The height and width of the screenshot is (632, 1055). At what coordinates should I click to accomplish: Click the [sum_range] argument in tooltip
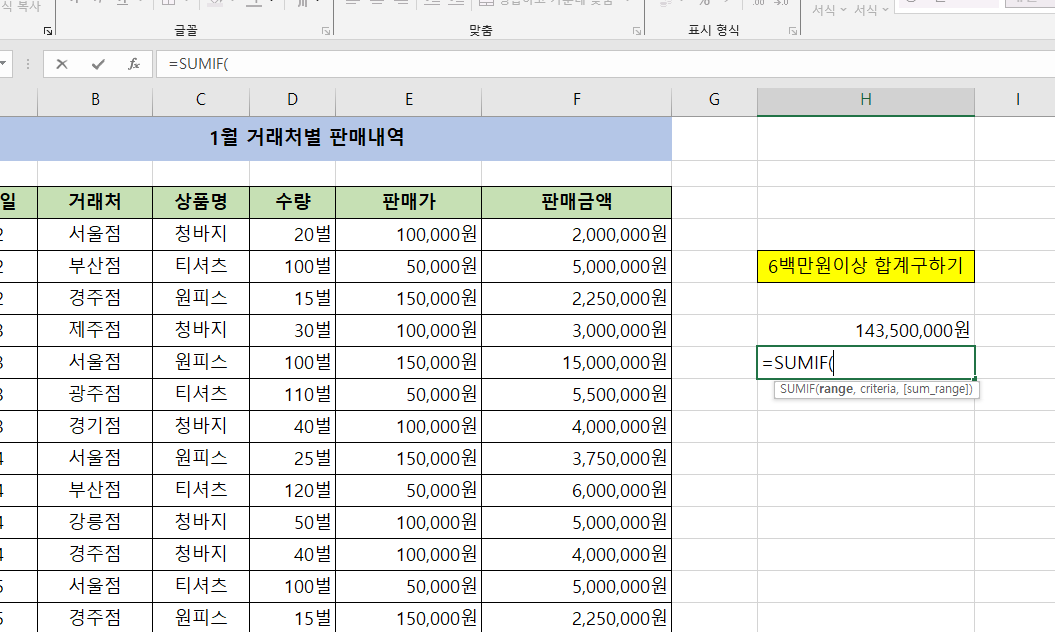tap(936, 389)
